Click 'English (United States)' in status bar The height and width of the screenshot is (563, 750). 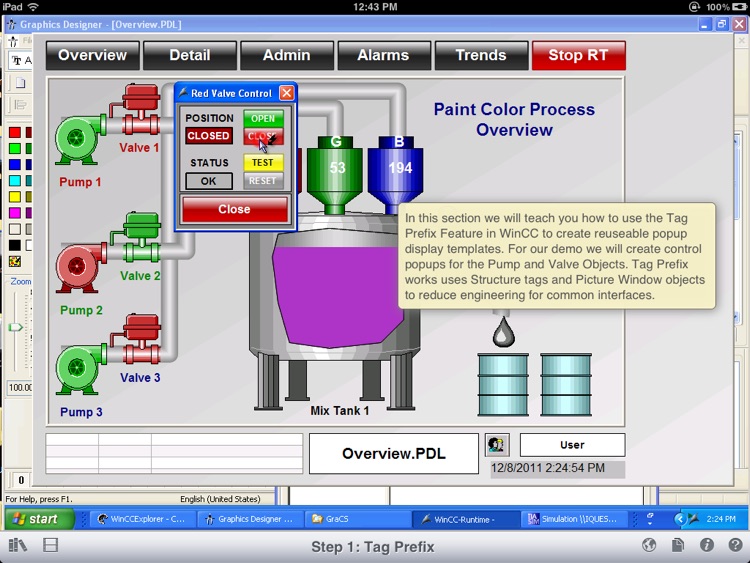coord(221,499)
